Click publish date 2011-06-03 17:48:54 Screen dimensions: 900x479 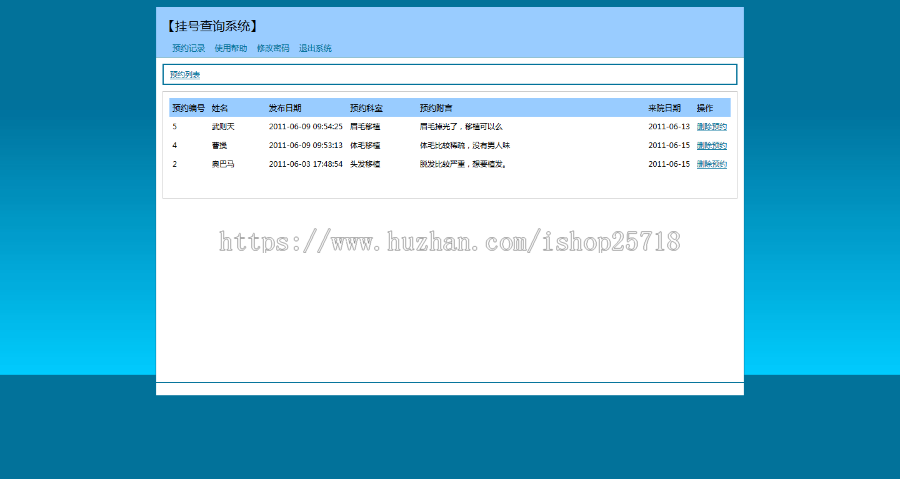[305, 164]
